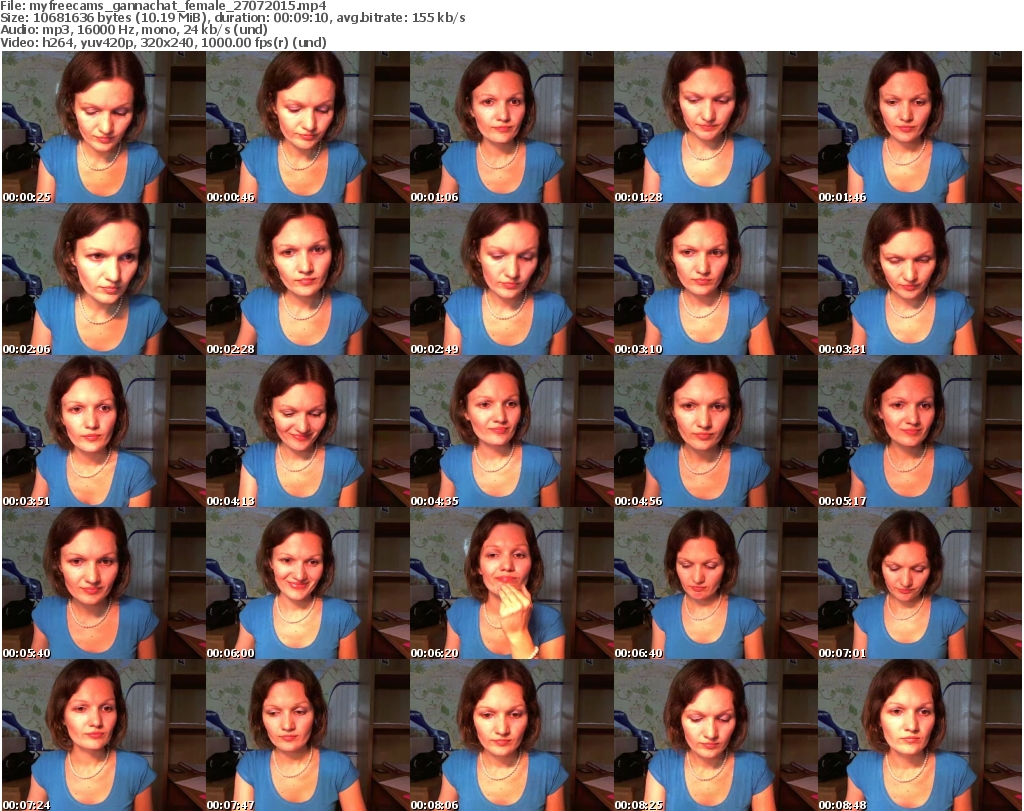1024x811 pixels.
Task: Click the thumbnail at 00:07:24
Action: click(x=104, y=735)
